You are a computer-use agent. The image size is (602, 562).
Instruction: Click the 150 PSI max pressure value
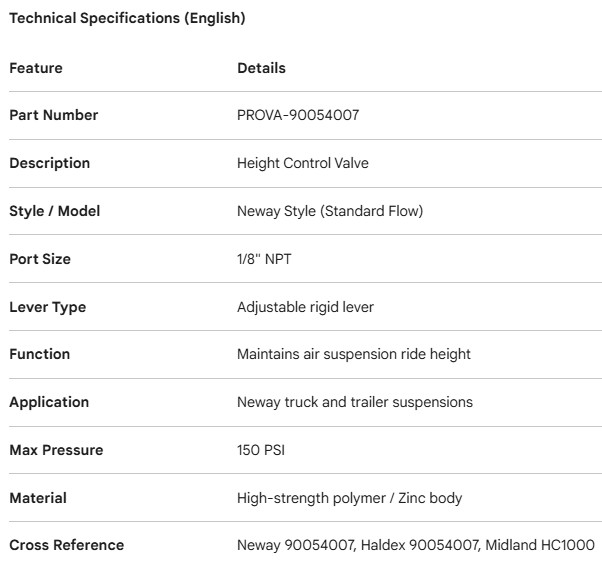[259, 450]
